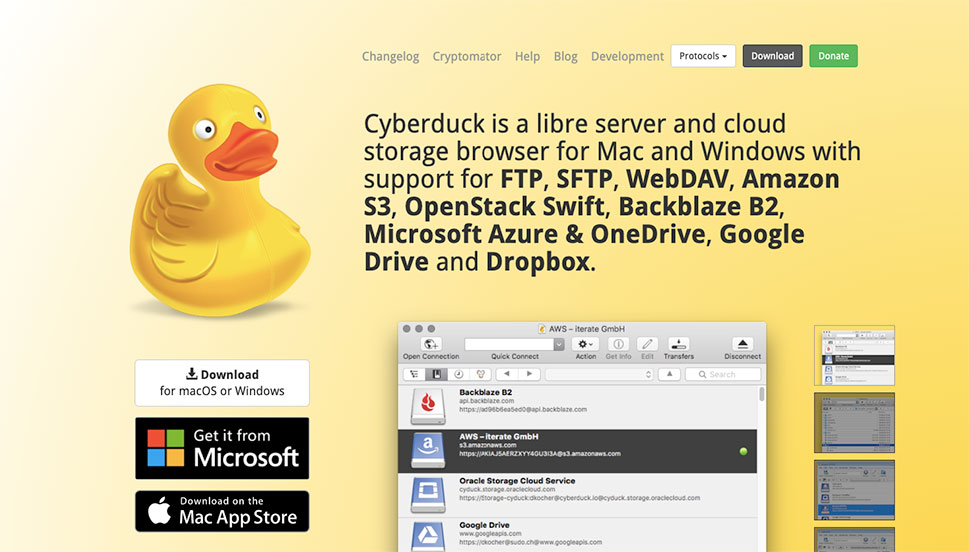Screen dimensions: 969x552
Task: Show the Bonjour view icon
Action: [x=481, y=374]
